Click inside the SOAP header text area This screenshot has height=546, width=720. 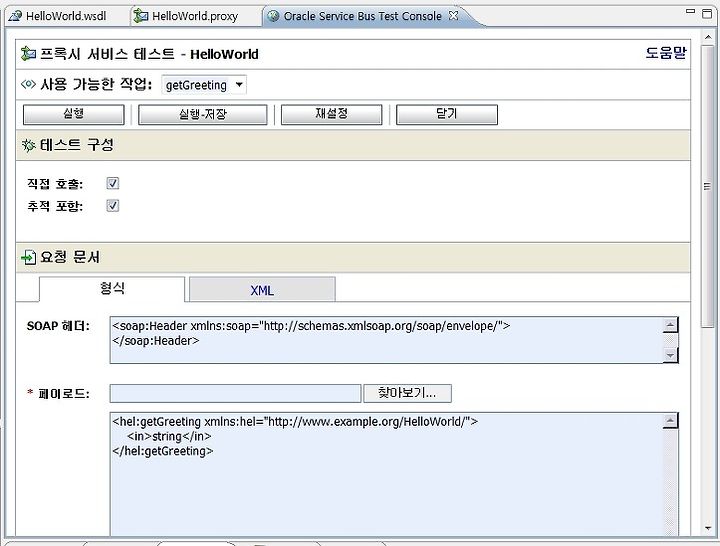pyautogui.click(x=387, y=340)
